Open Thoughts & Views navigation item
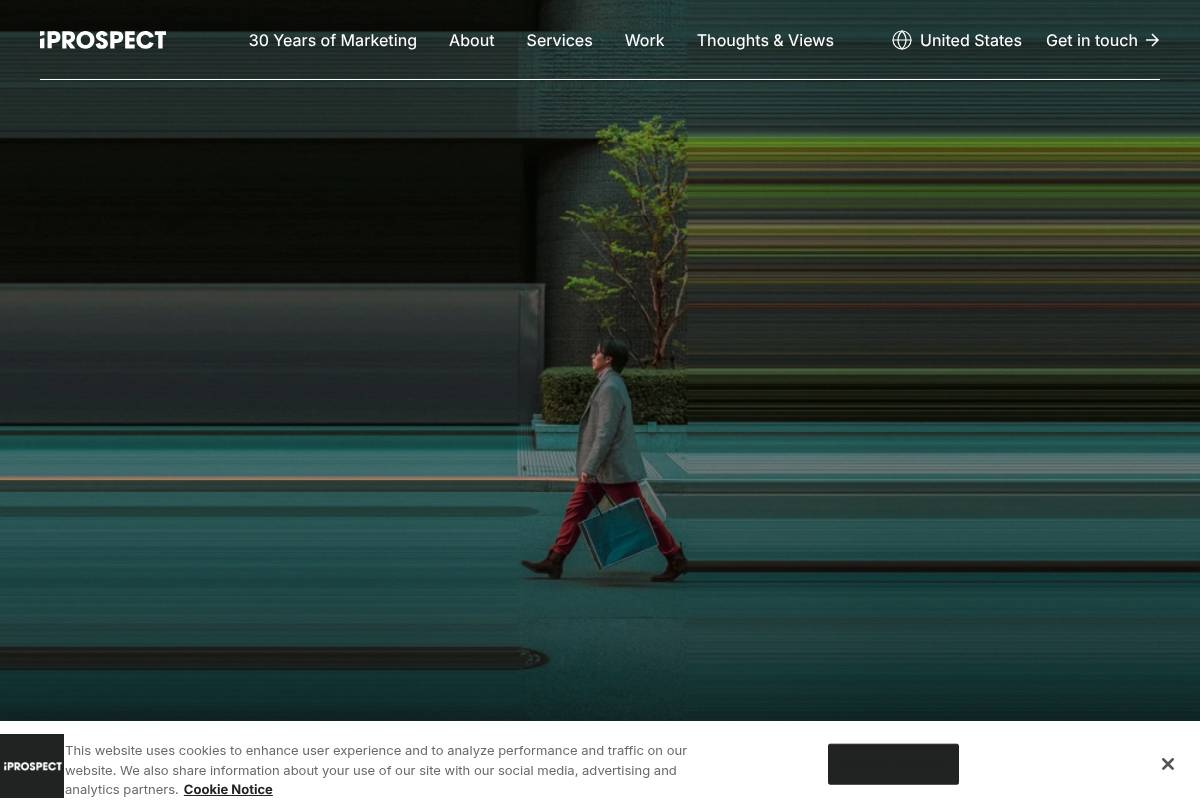Viewport: 1200px width, 800px height. (765, 40)
